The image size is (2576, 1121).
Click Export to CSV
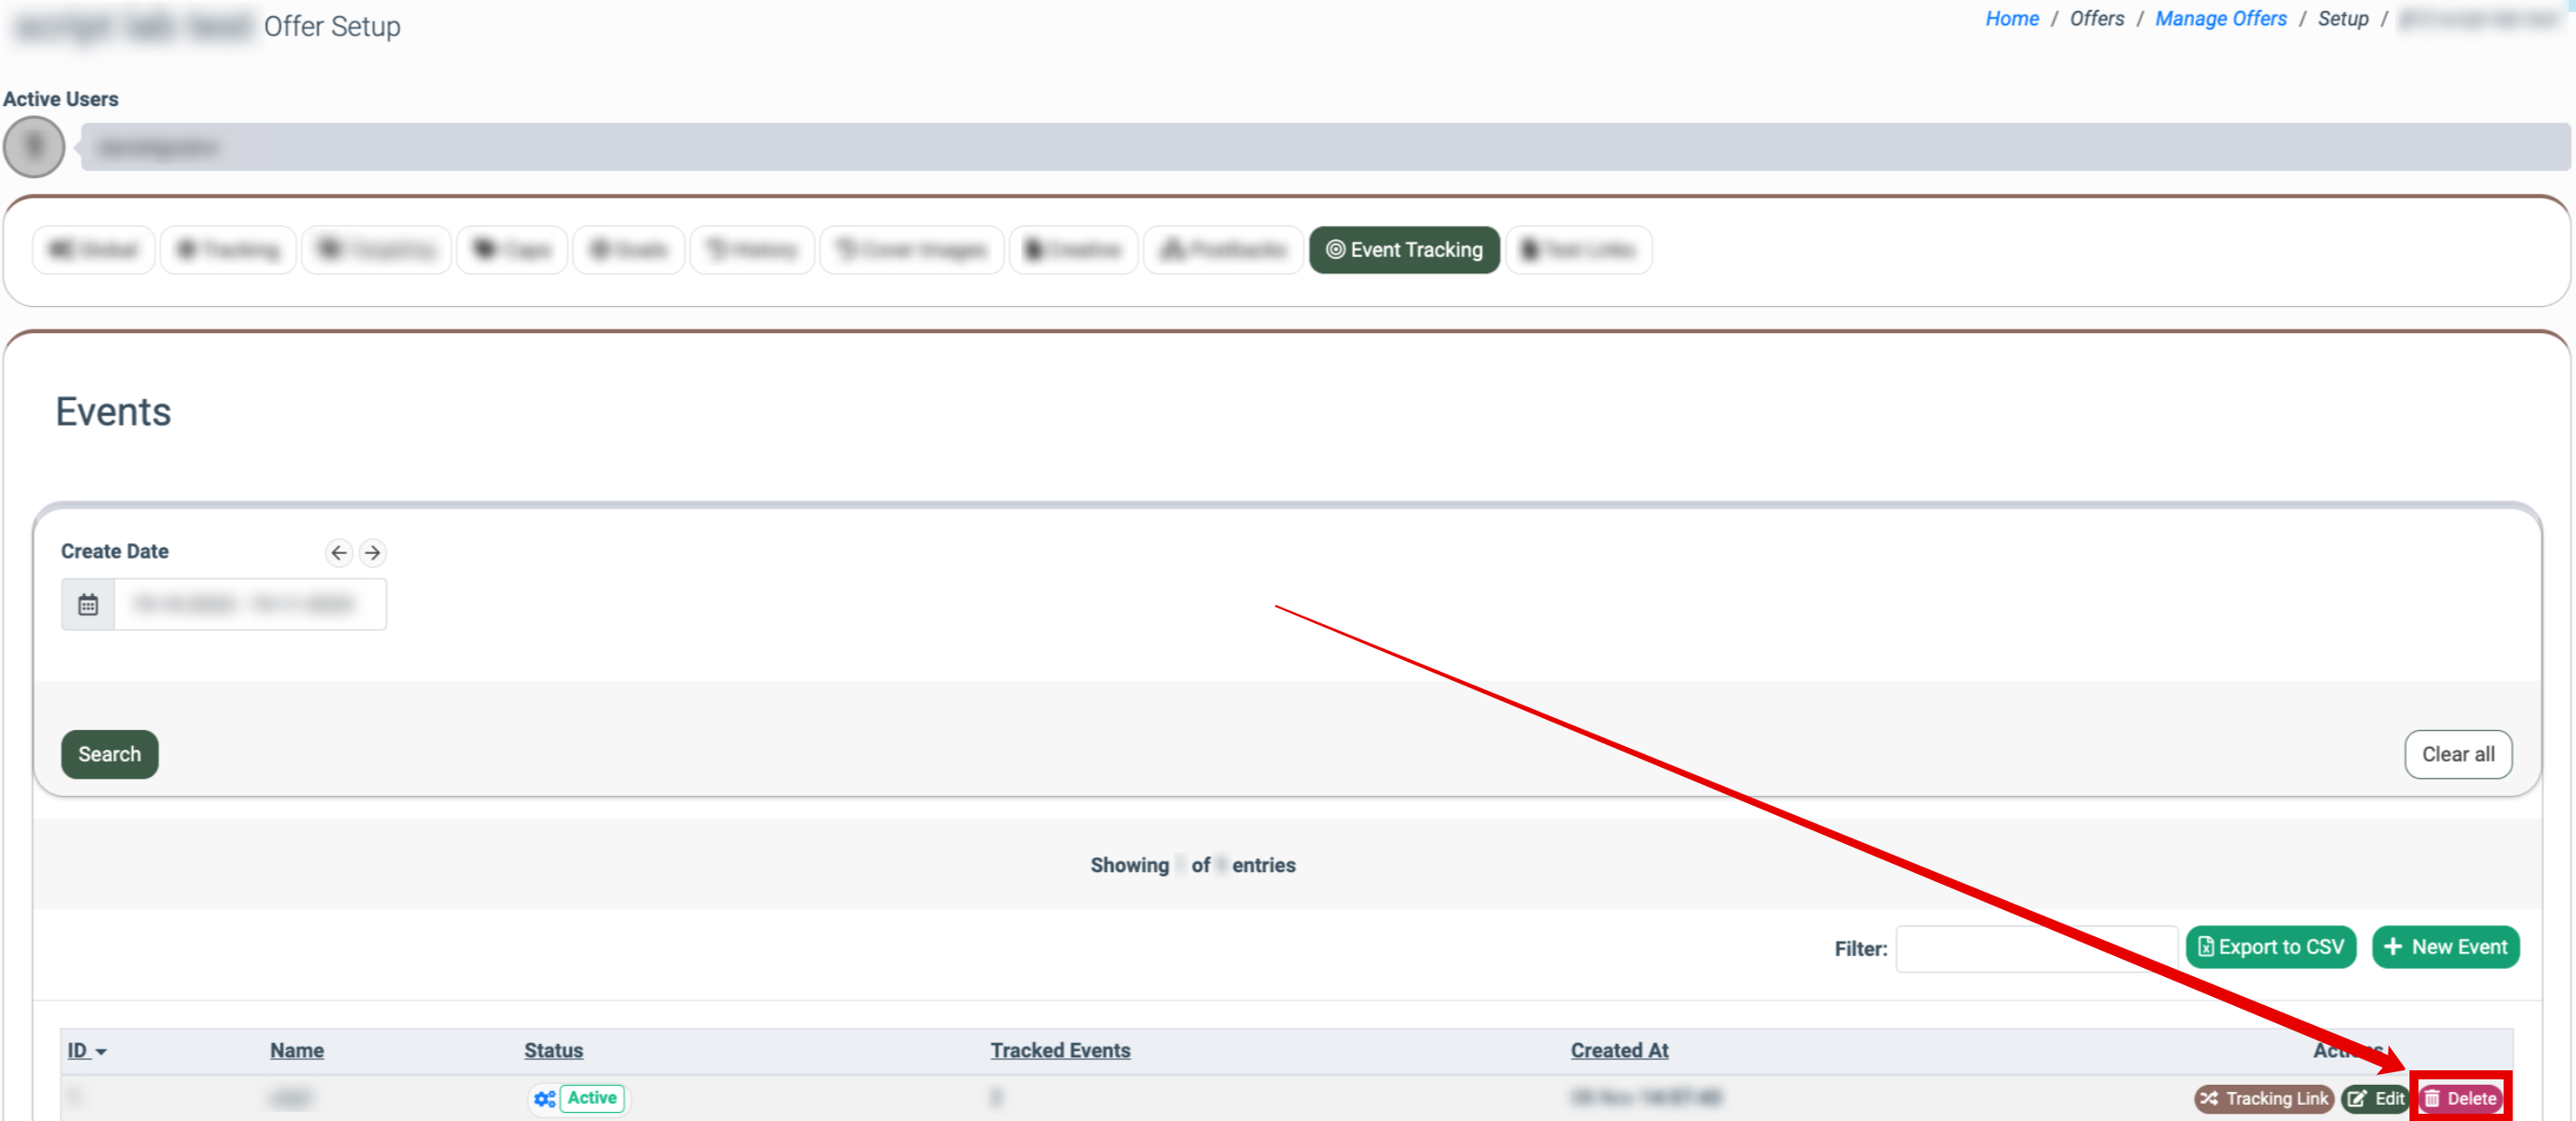[2270, 947]
